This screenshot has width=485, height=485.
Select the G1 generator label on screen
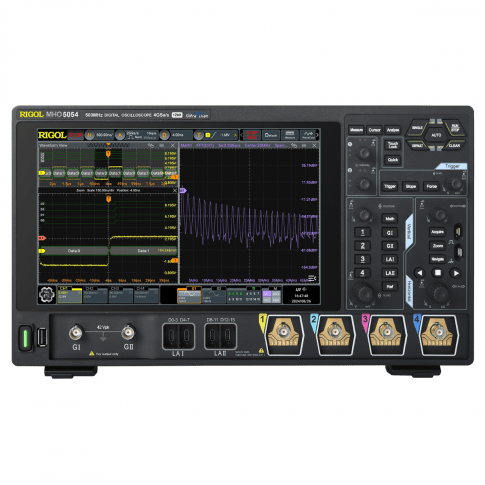pos(194,288)
